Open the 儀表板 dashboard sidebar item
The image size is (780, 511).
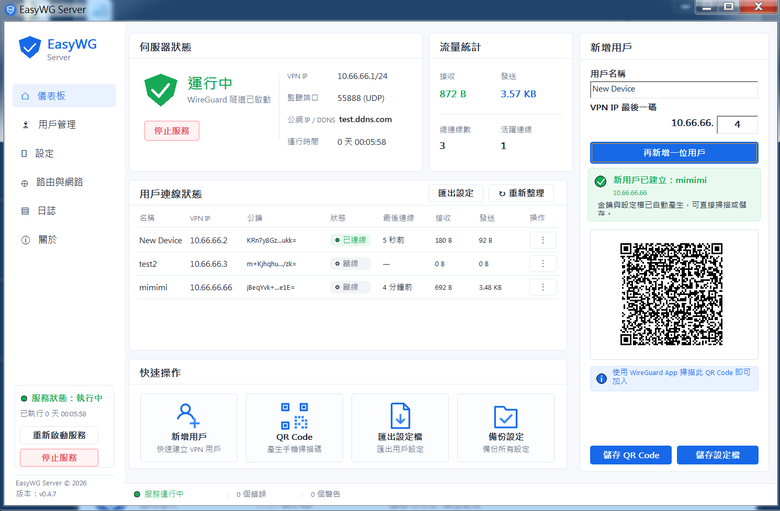[64, 96]
